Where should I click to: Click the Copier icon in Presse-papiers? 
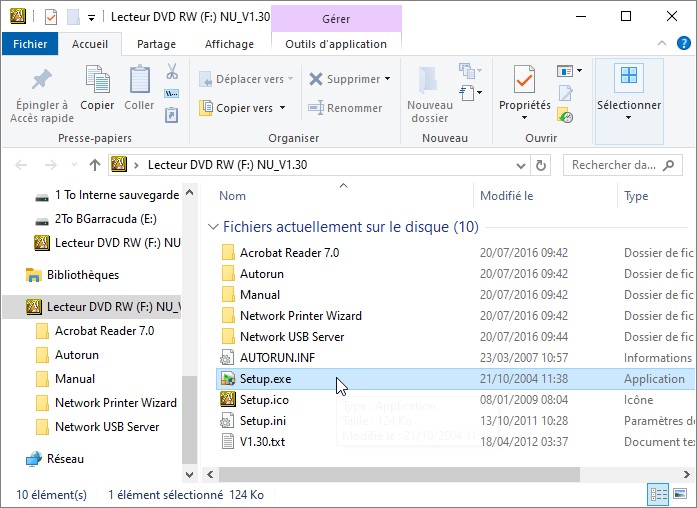pos(97,79)
